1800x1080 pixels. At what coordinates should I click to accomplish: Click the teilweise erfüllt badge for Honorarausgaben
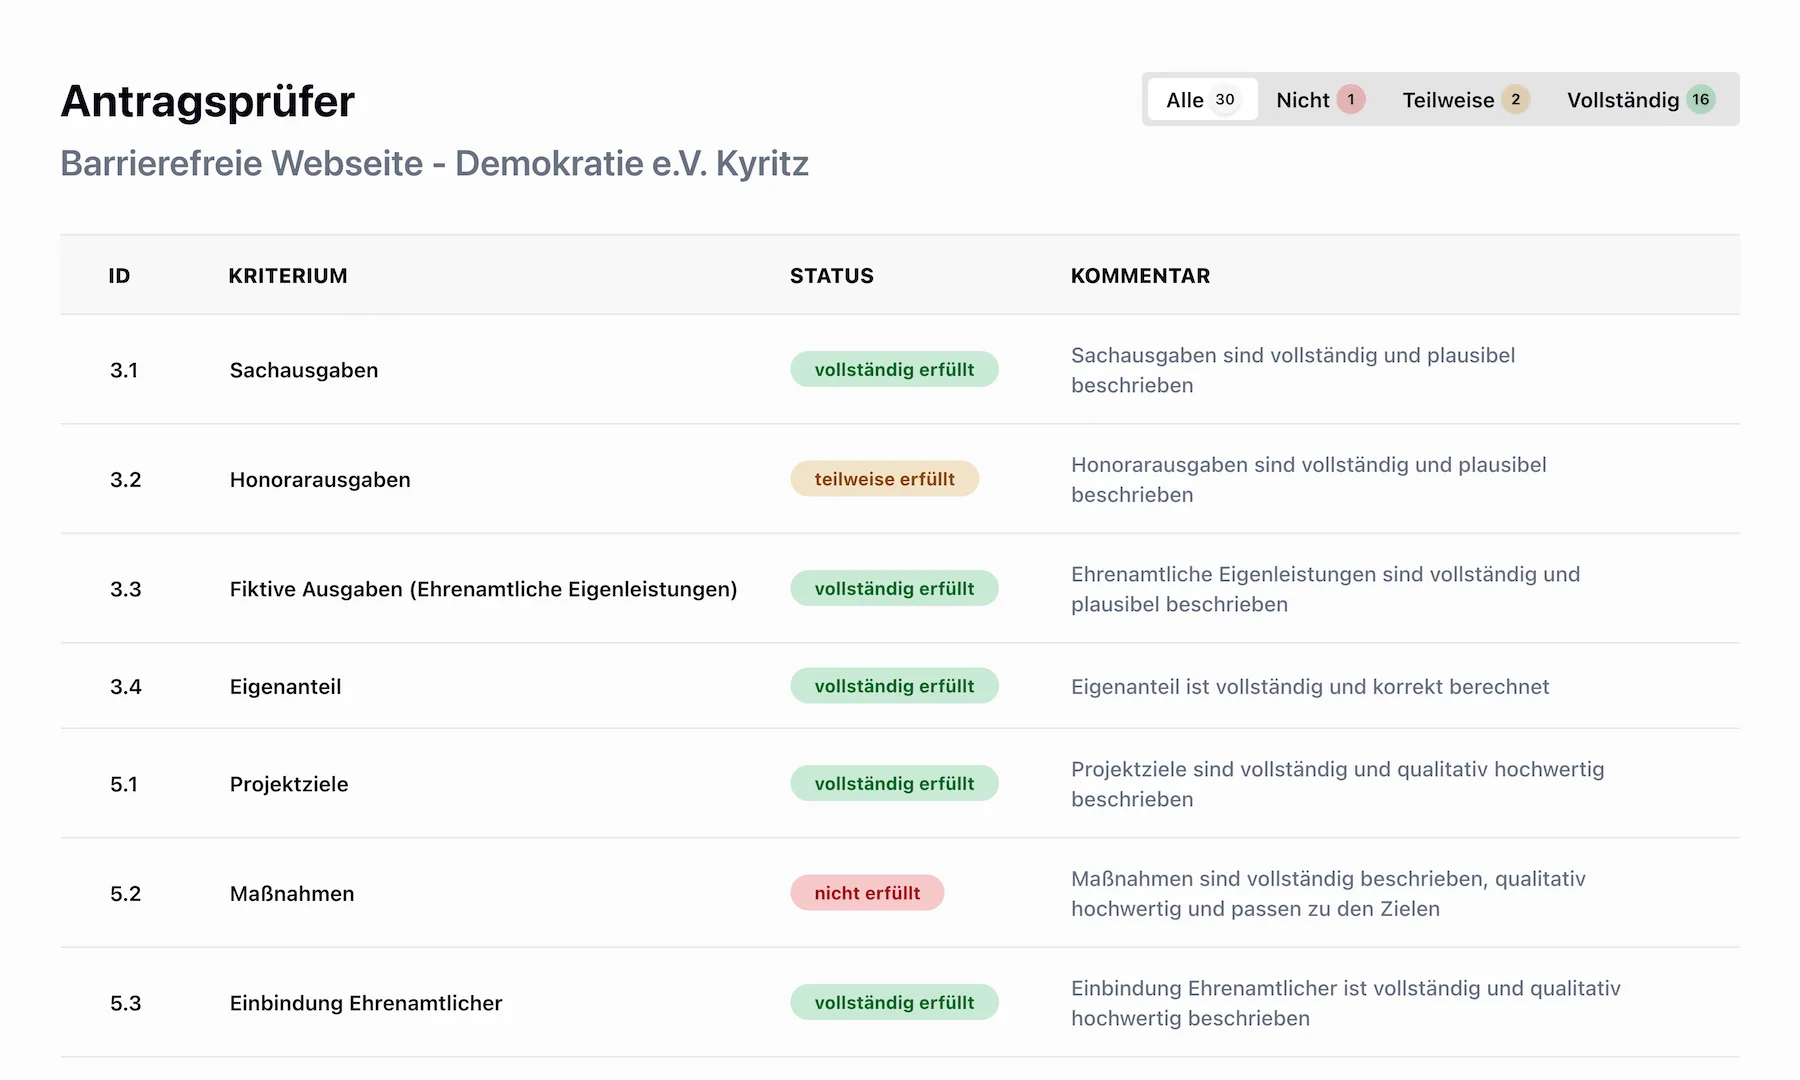click(x=884, y=479)
